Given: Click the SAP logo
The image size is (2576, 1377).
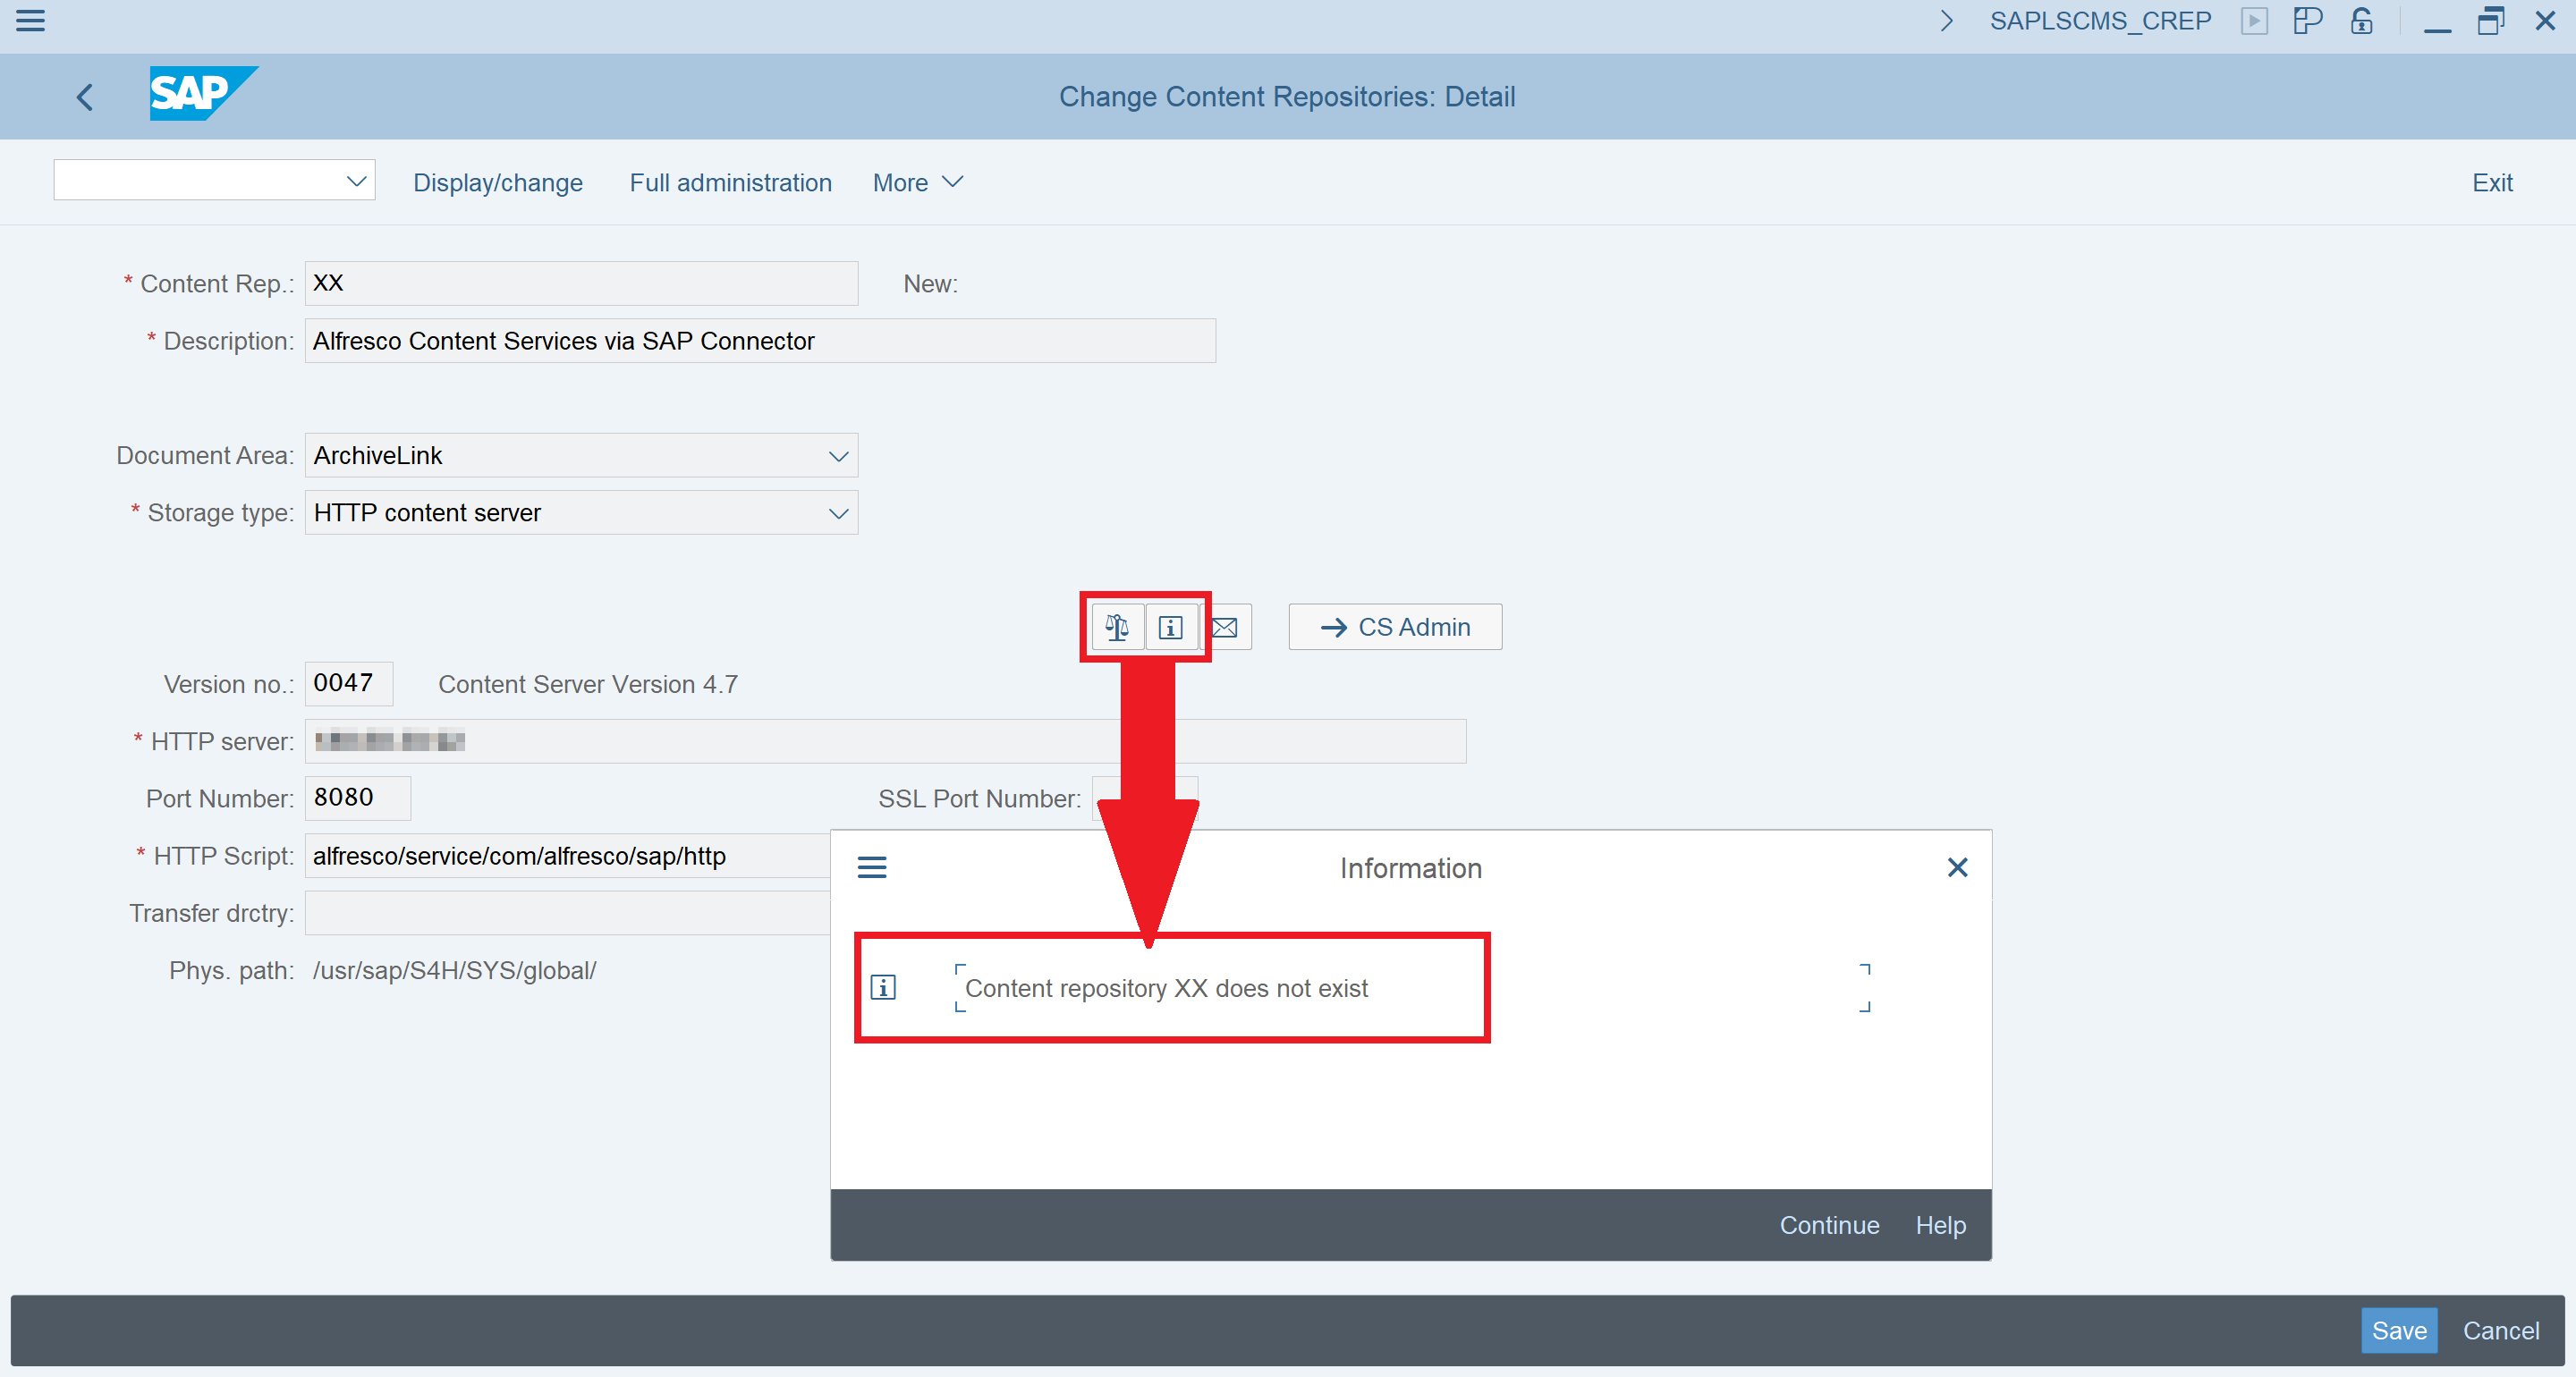Looking at the screenshot, I should coord(203,93).
